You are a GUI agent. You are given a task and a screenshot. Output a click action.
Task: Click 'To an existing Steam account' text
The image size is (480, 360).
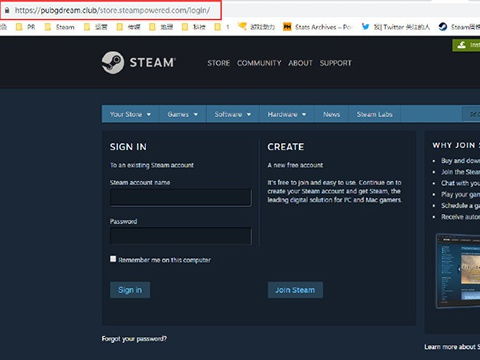[x=152, y=165]
